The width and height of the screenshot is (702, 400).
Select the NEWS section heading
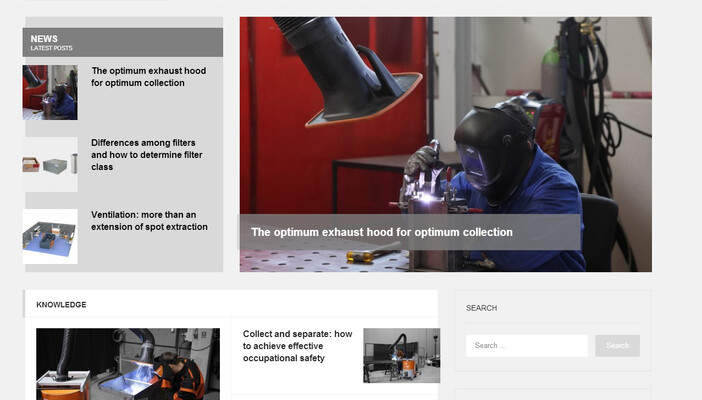click(44, 39)
